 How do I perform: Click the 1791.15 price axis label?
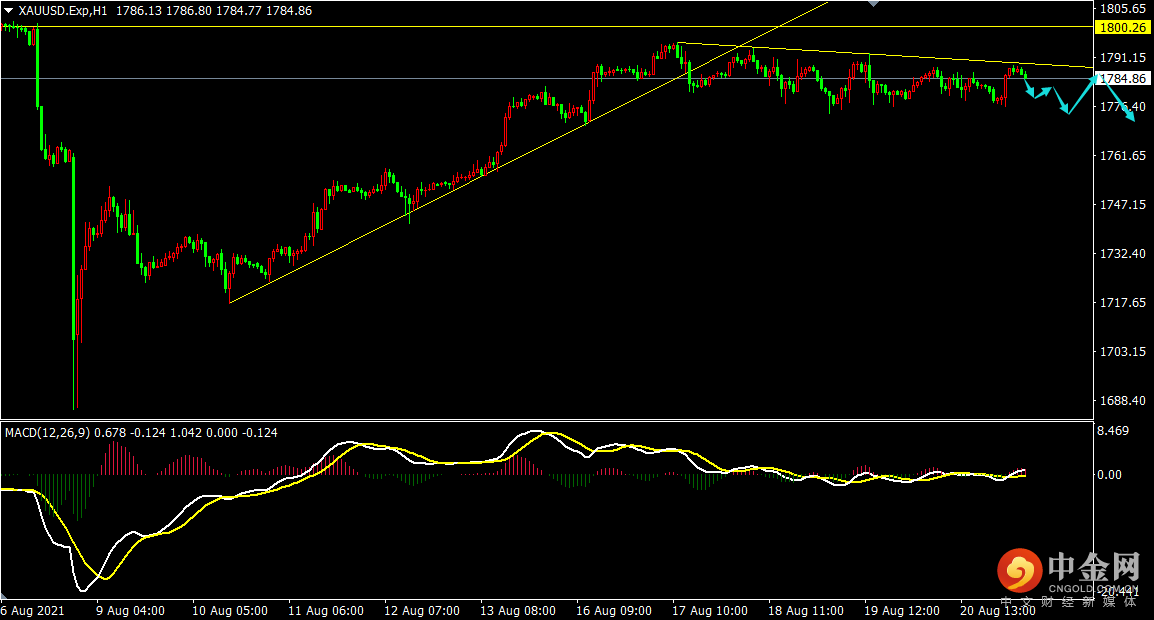pyautogui.click(x=1122, y=57)
